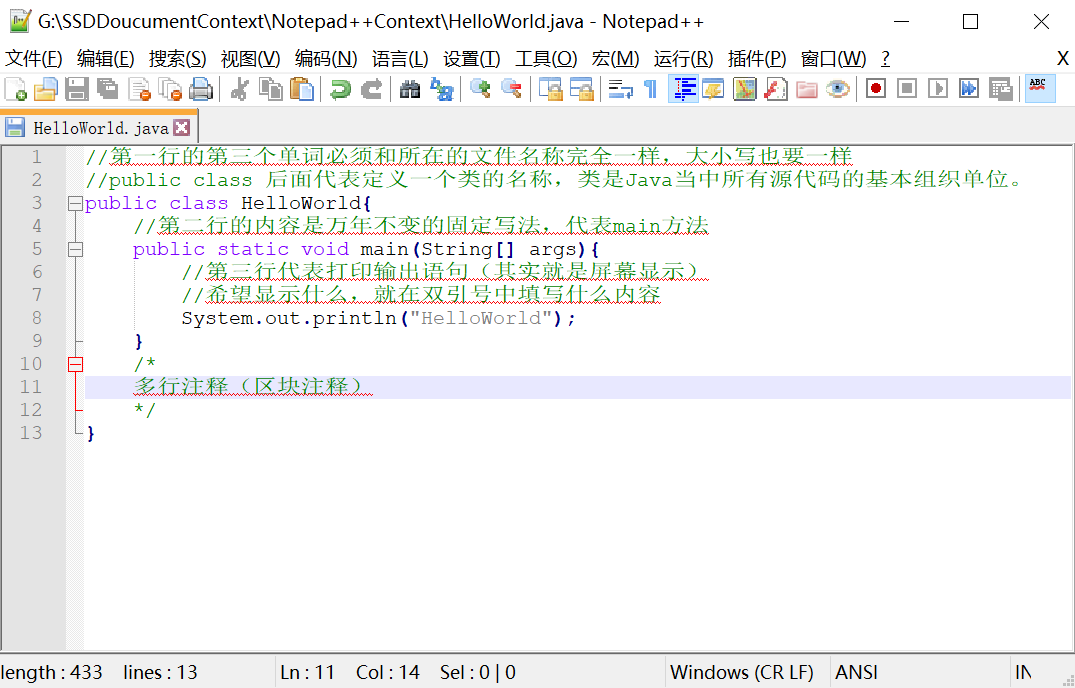The width and height of the screenshot is (1075, 688).
Task: Click line number 13 in the margin
Action: pyautogui.click(x=31, y=433)
